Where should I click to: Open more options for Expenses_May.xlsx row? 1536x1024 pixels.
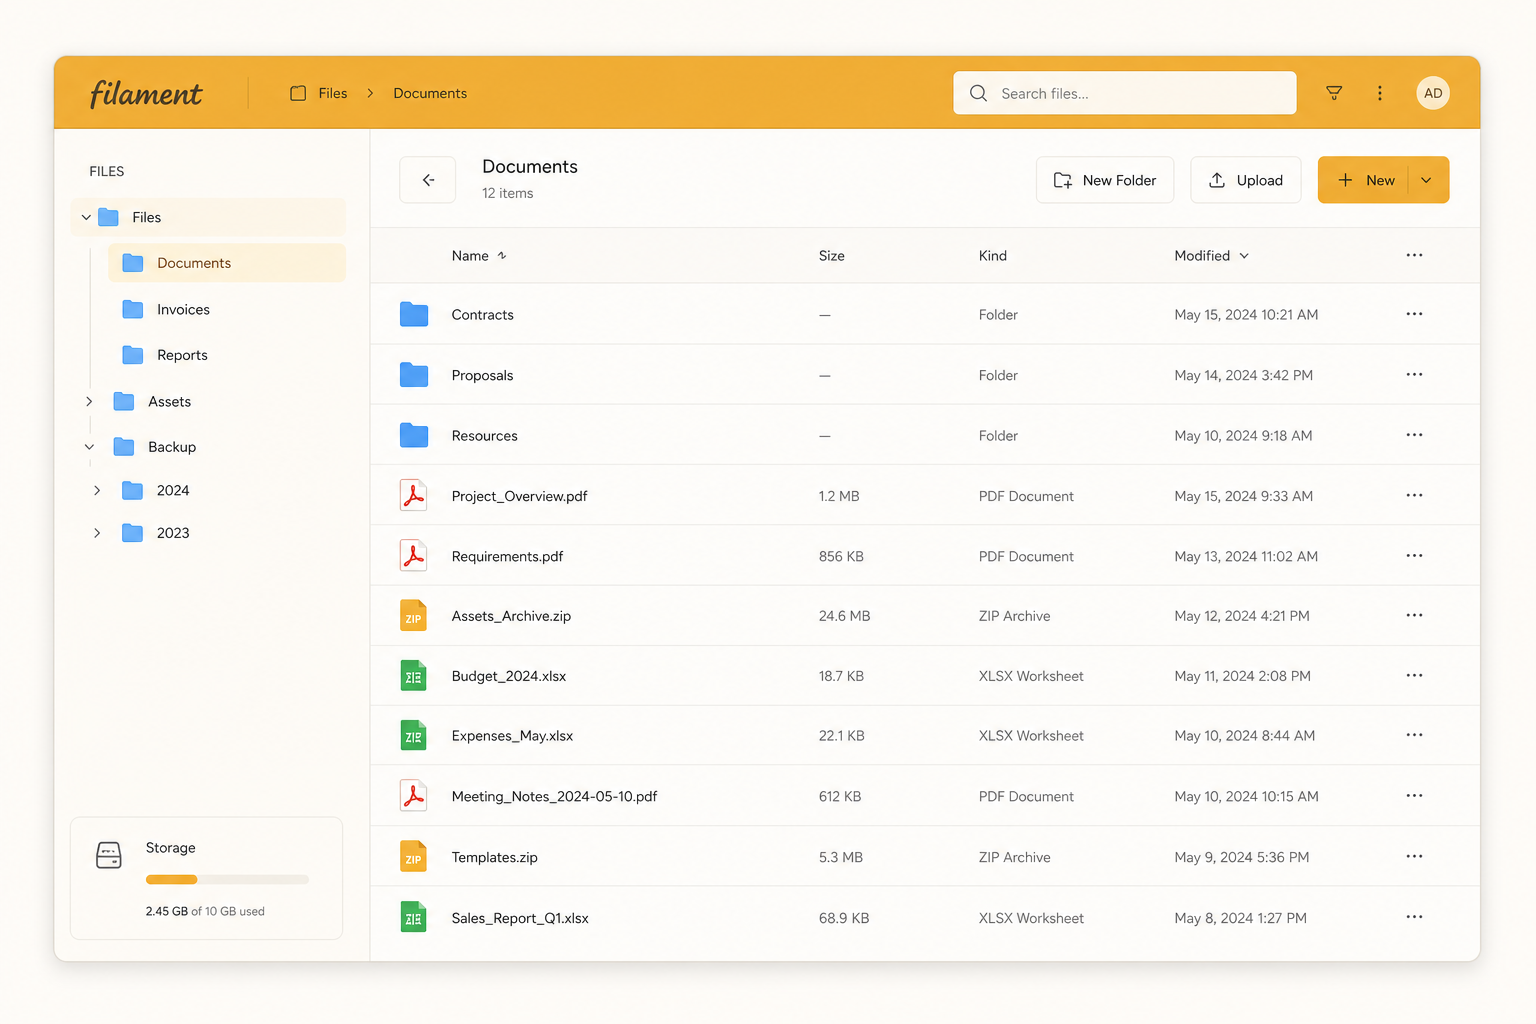tap(1414, 735)
